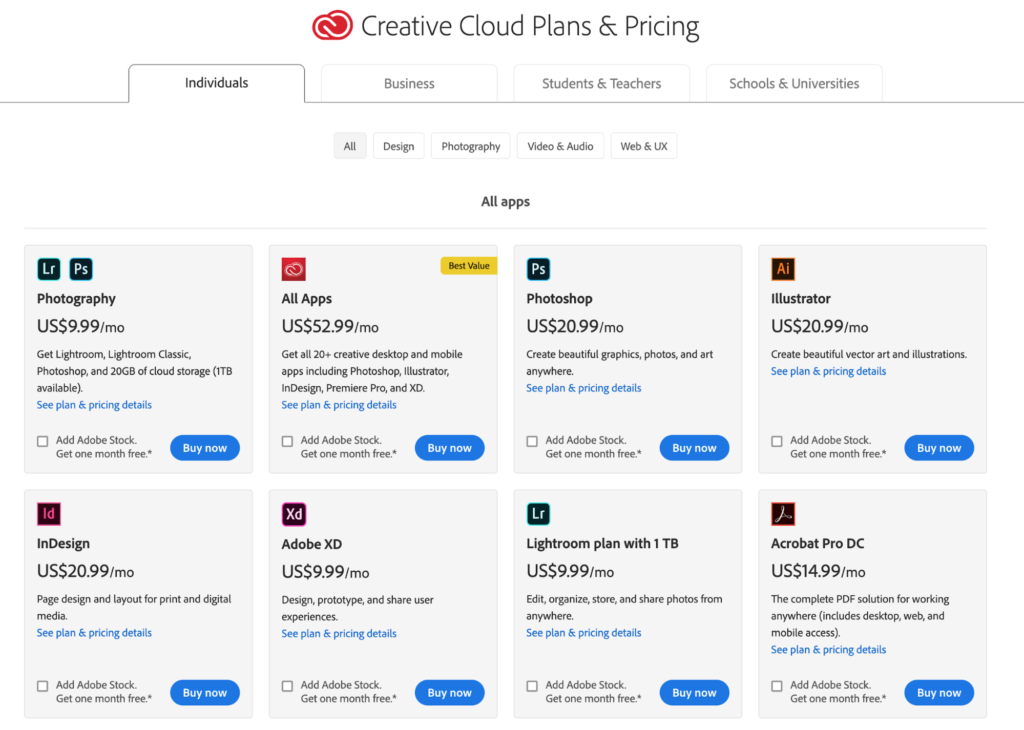1024x730 pixels.
Task: Open Illustrator plan & pricing details link
Action: pos(828,371)
